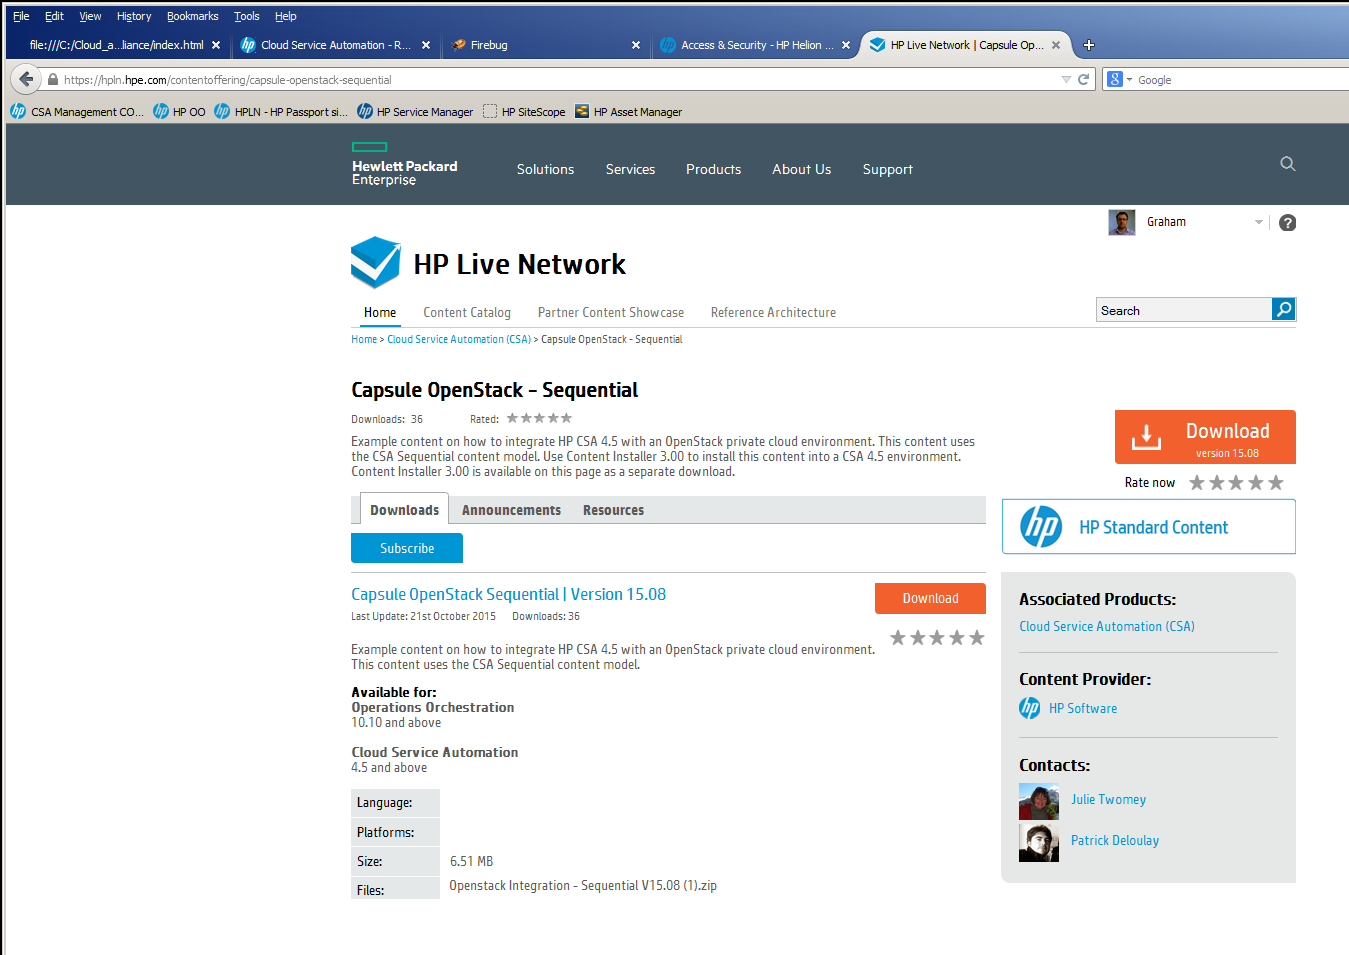Click the magnifier icon in HPE header

click(x=1287, y=164)
